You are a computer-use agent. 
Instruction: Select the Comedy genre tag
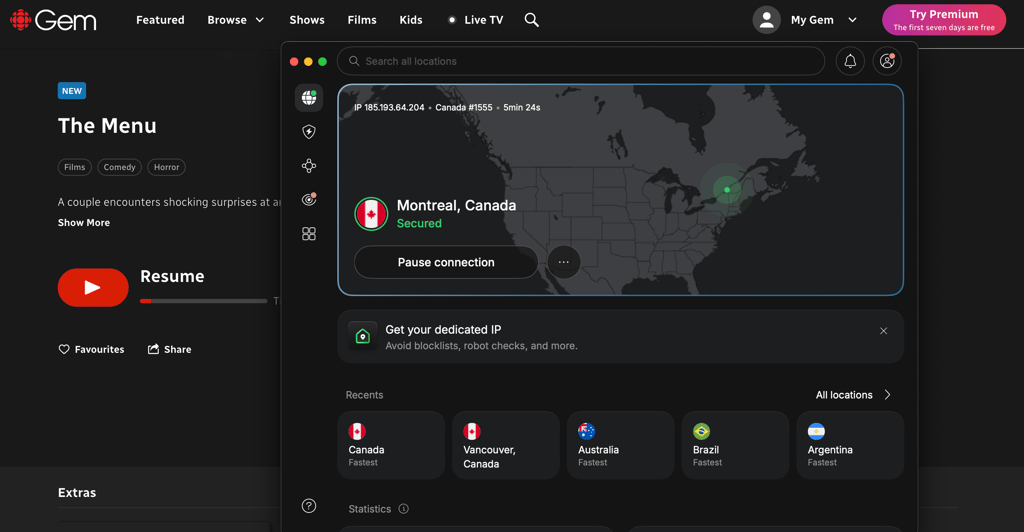(x=120, y=167)
